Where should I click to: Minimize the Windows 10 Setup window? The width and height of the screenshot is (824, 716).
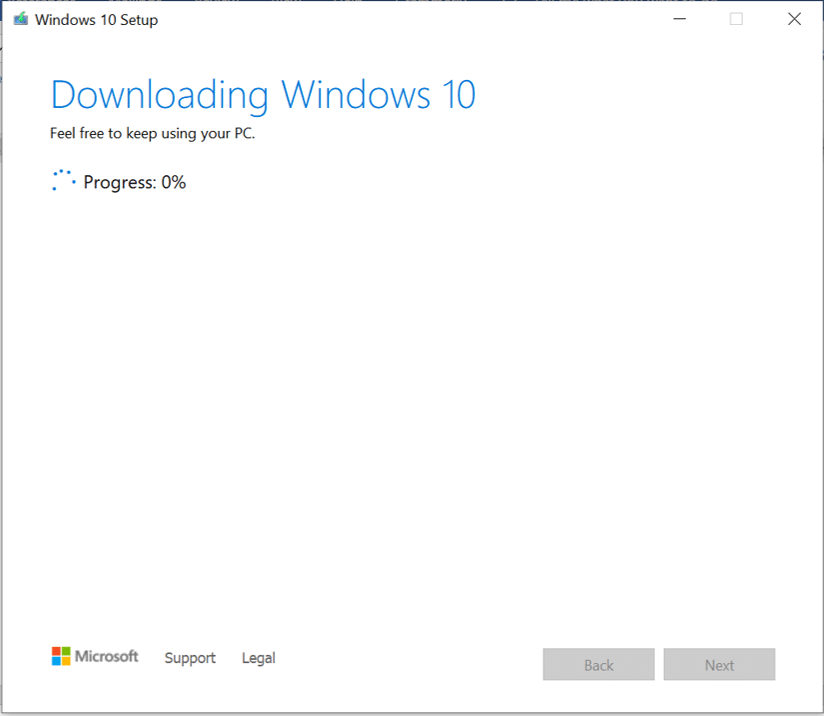click(680, 19)
